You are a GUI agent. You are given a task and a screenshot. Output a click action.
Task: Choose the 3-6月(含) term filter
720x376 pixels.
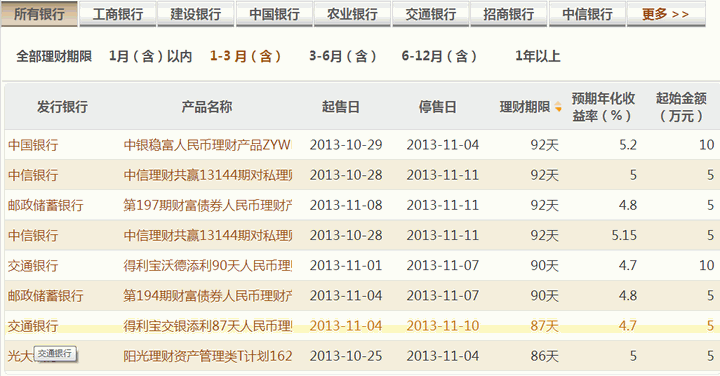343,56
